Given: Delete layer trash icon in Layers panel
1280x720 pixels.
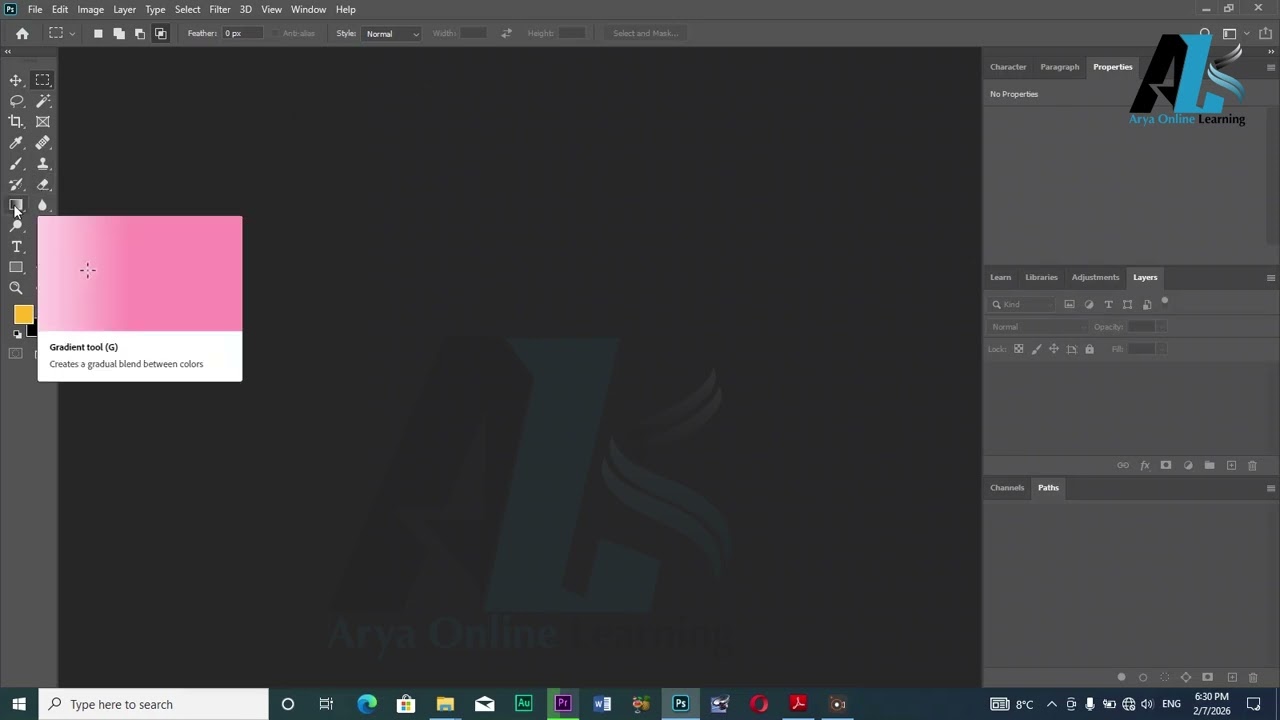Looking at the screenshot, I should coord(1252,466).
